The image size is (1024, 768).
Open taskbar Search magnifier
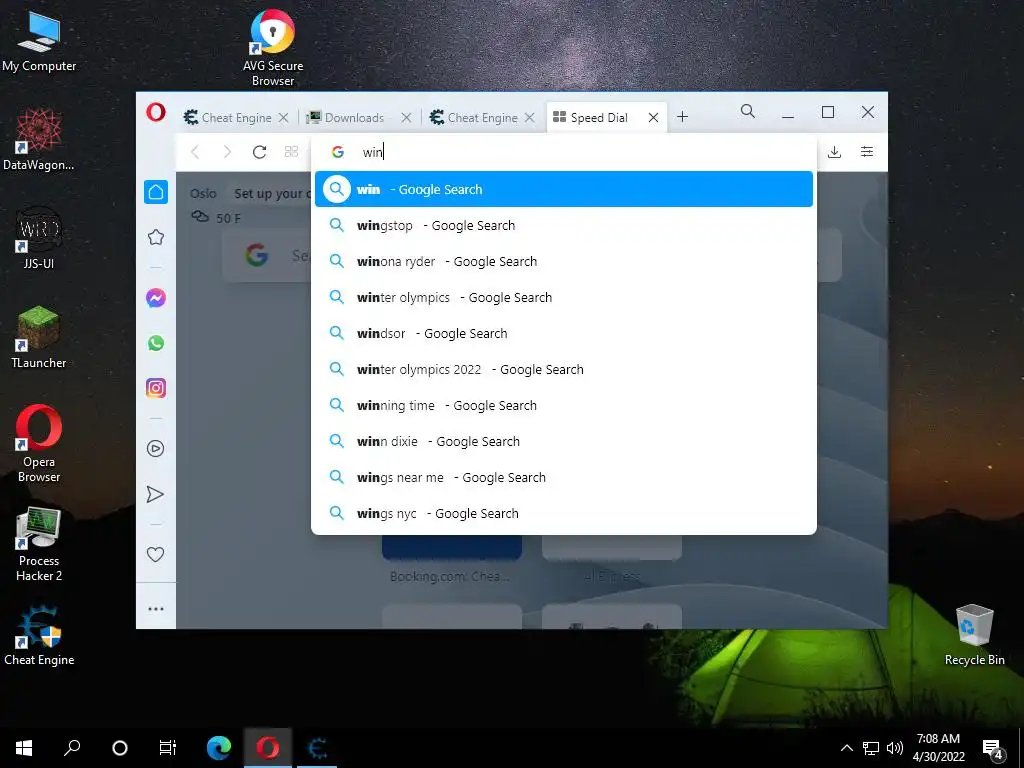click(72, 748)
